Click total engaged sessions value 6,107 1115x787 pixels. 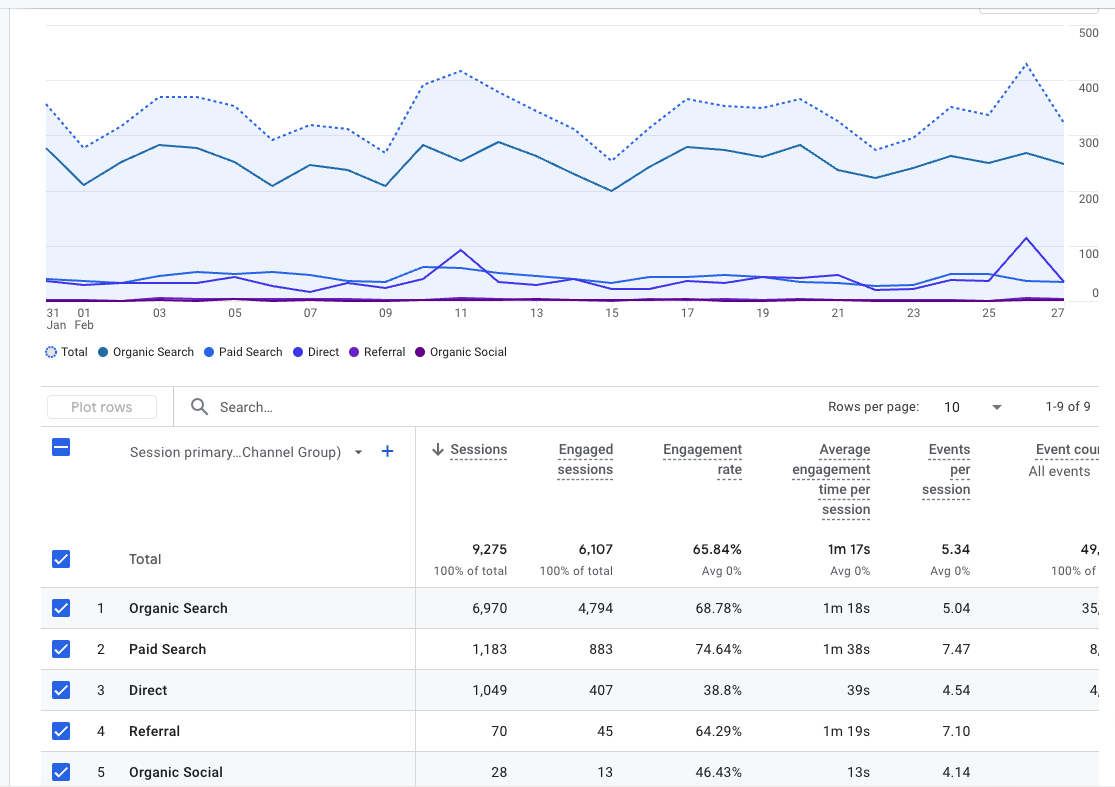(595, 550)
